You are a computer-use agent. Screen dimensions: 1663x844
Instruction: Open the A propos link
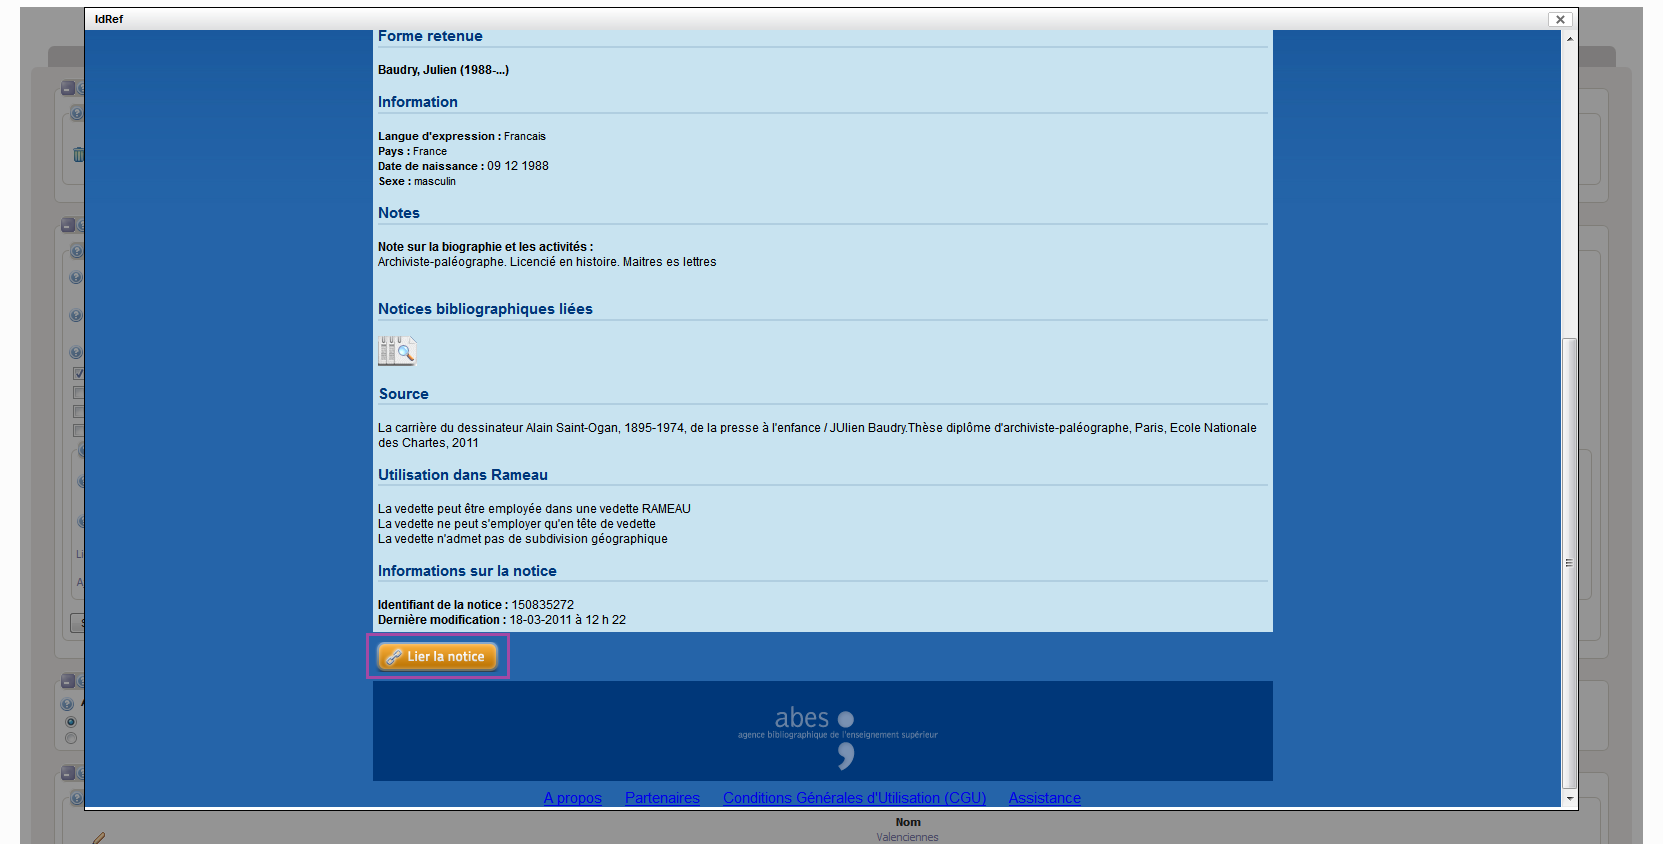[x=572, y=798]
